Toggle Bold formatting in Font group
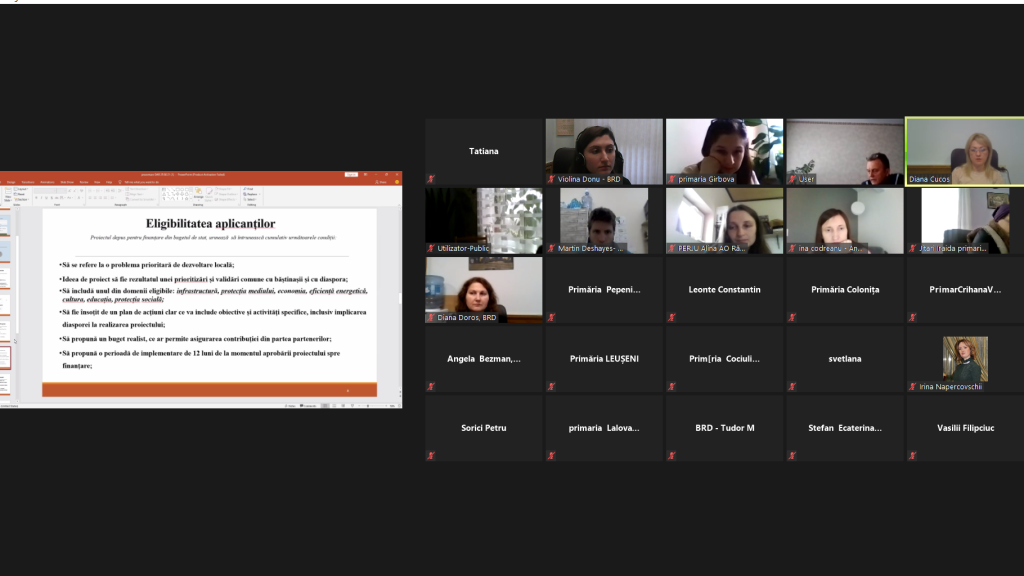Image resolution: width=1024 pixels, height=576 pixels. click(37, 197)
